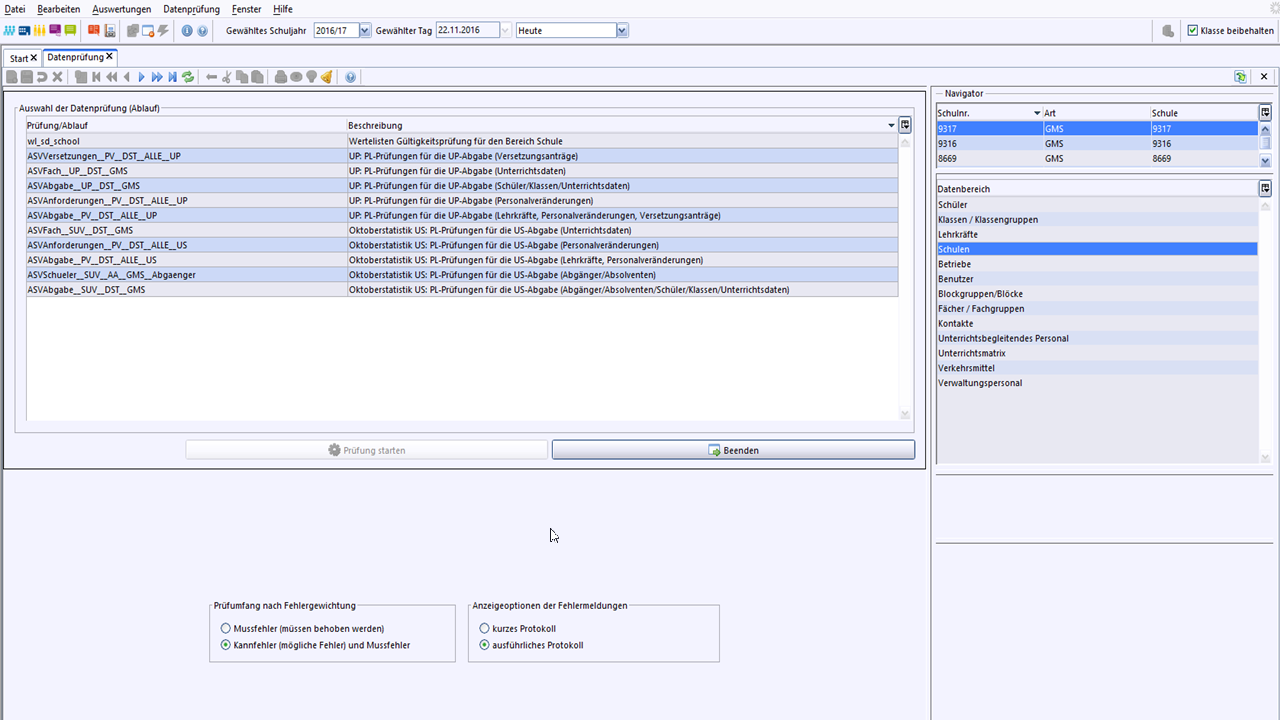This screenshot has width=1280, height=720.
Task: Close the navigator panel with X button
Action: click(x=1264, y=77)
